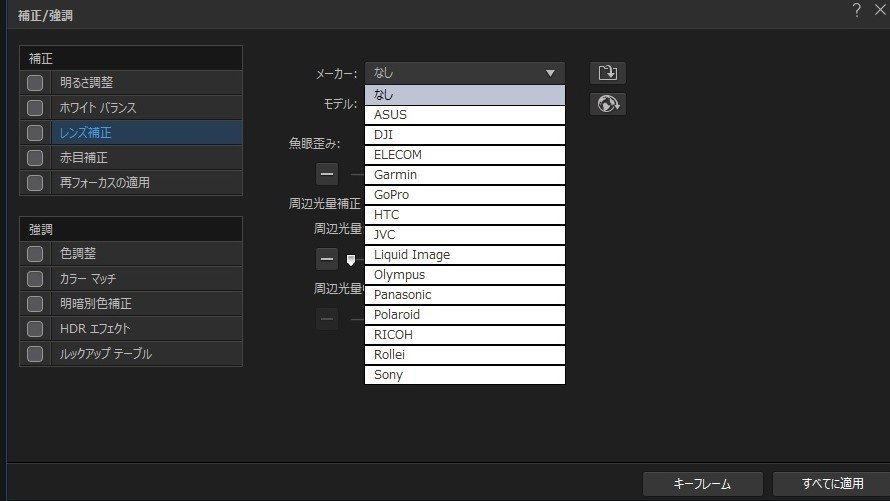Screen dimensions: 890x501
Task: Enable the ホワイト バランス checkbox
Action: pyautogui.click(x=35, y=108)
